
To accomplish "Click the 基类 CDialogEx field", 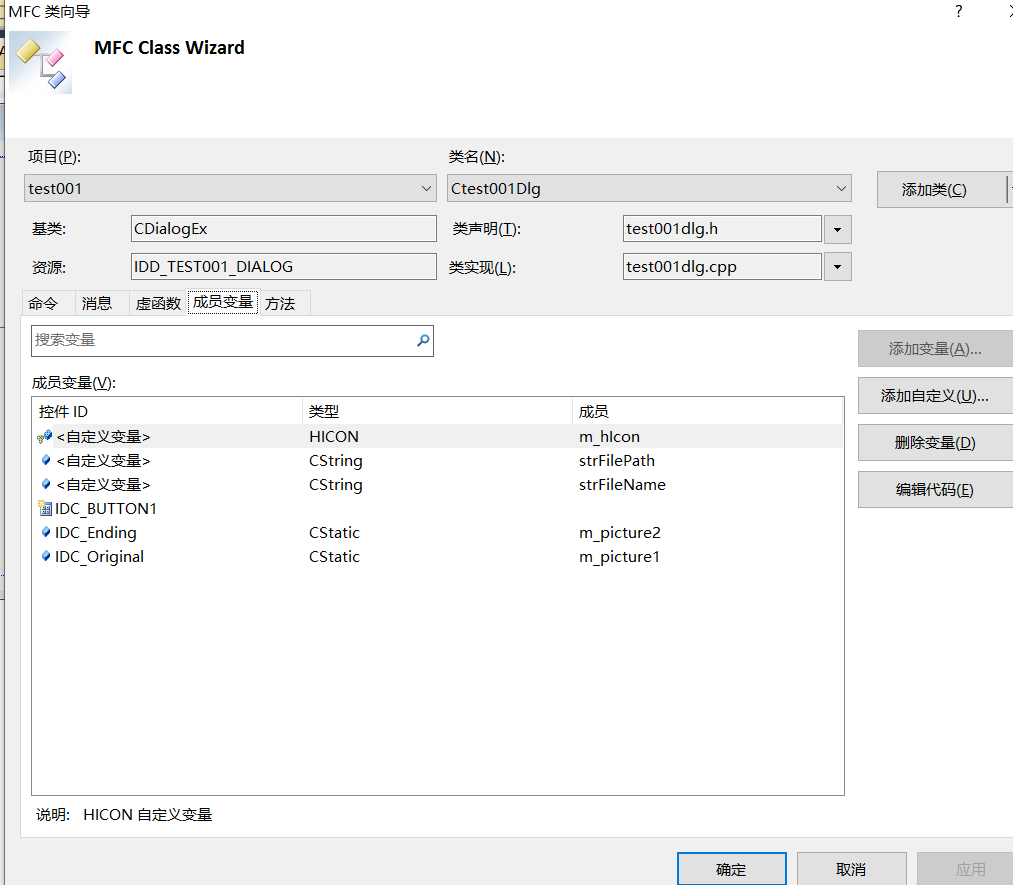I will [x=284, y=229].
